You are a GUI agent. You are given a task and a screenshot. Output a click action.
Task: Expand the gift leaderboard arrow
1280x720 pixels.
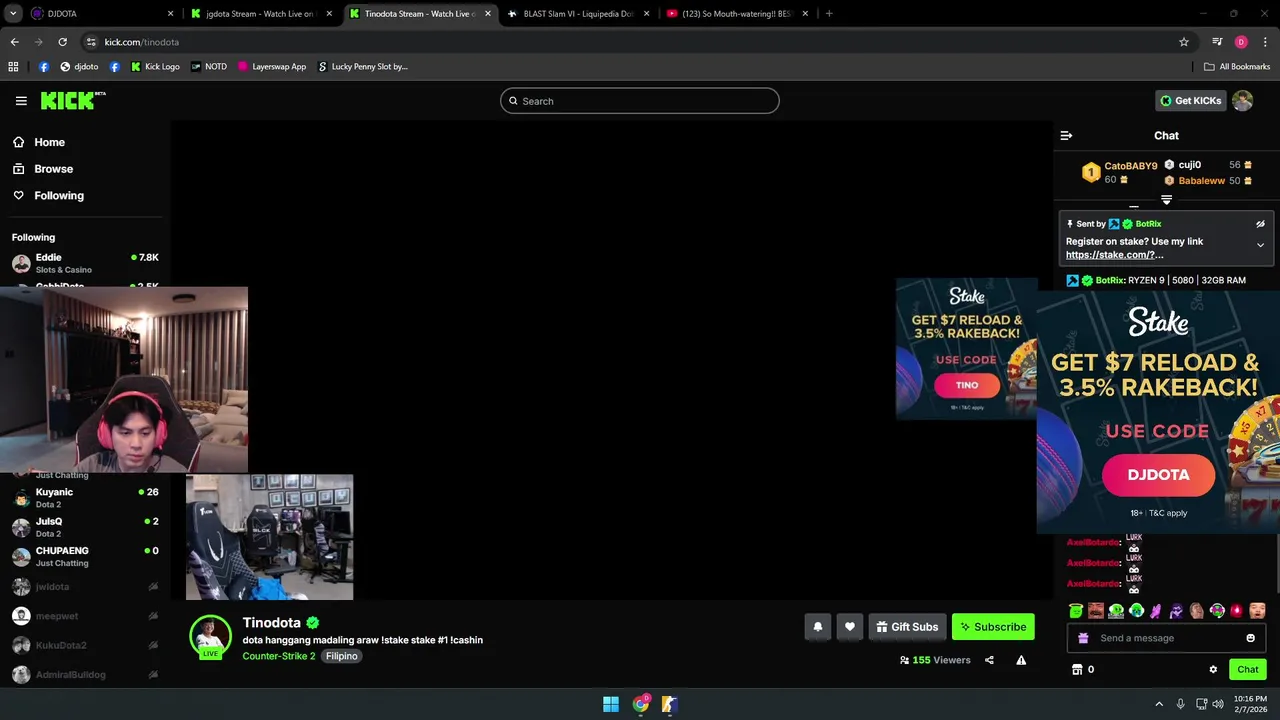coord(1166,200)
